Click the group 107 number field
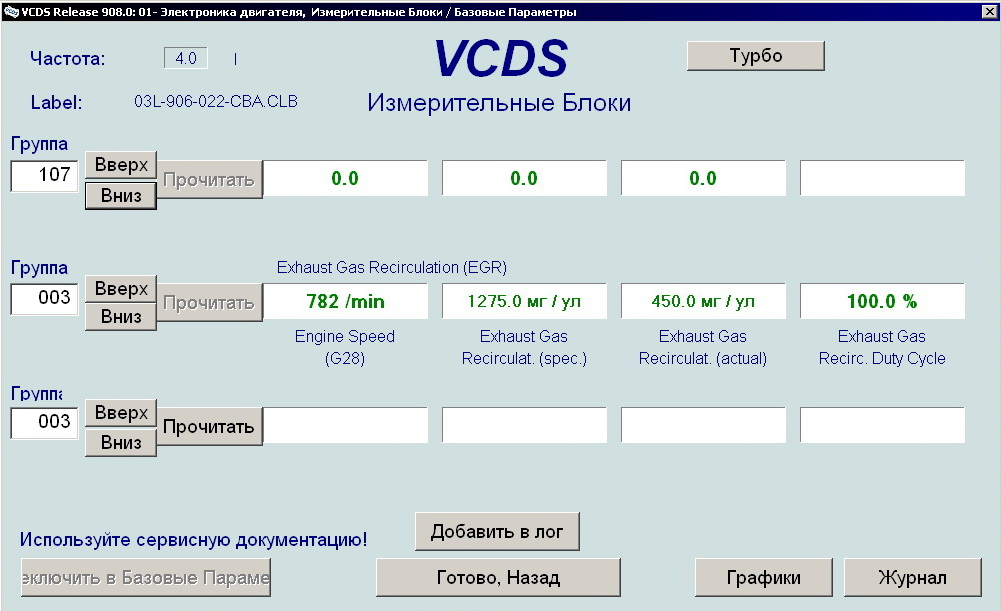The width and height of the screenshot is (1001, 611). tap(44, 176)
